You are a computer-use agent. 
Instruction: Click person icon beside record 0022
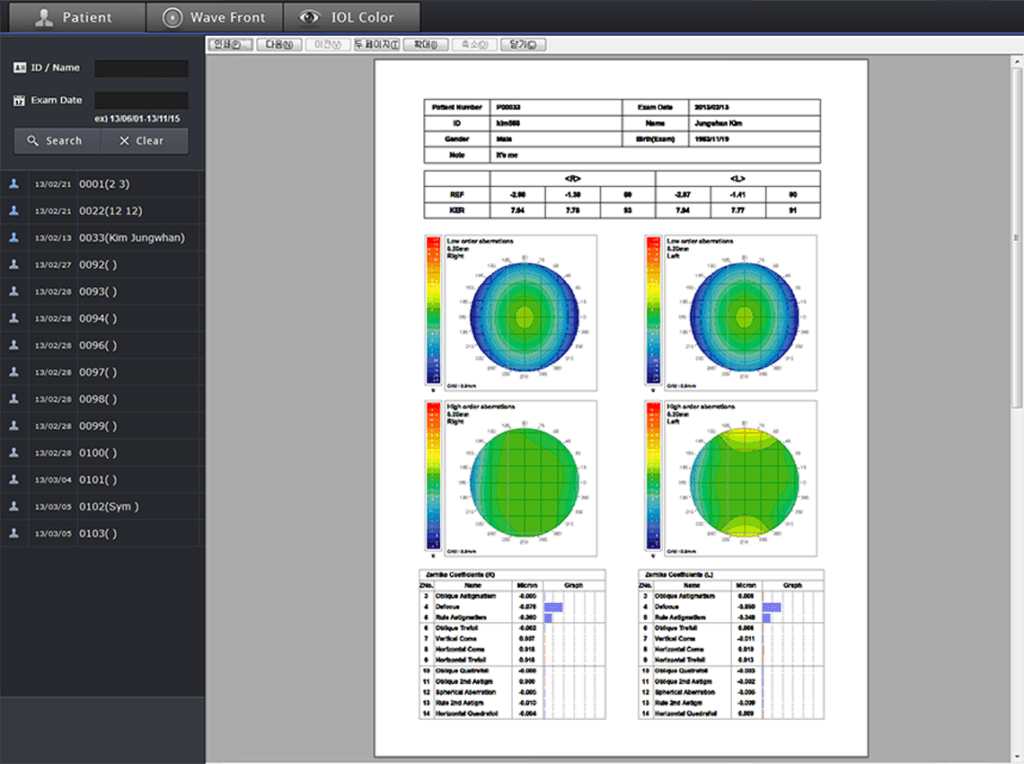(14, 211)
